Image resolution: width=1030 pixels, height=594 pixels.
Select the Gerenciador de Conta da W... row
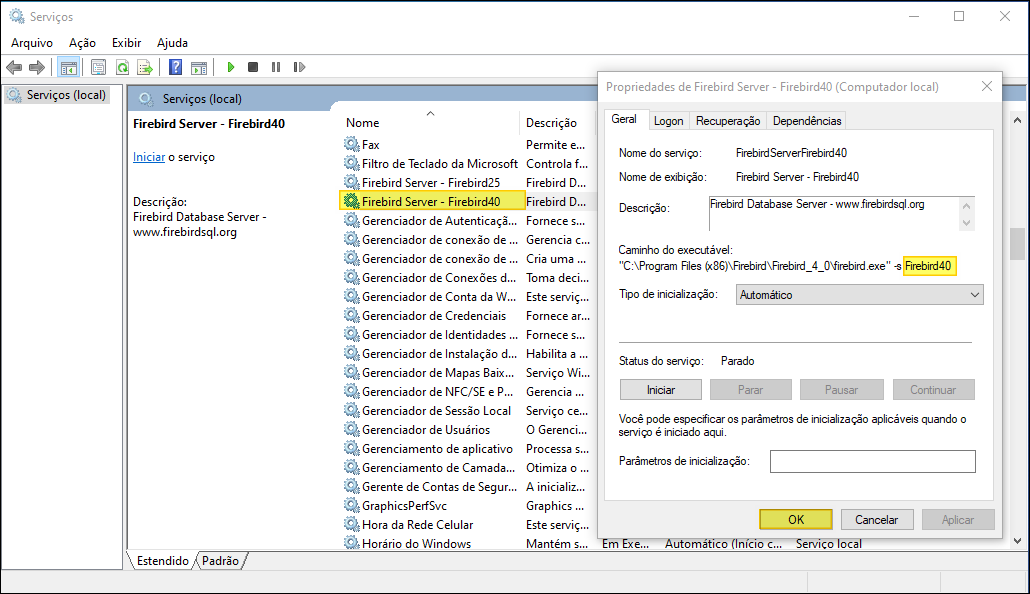[466, 296]
